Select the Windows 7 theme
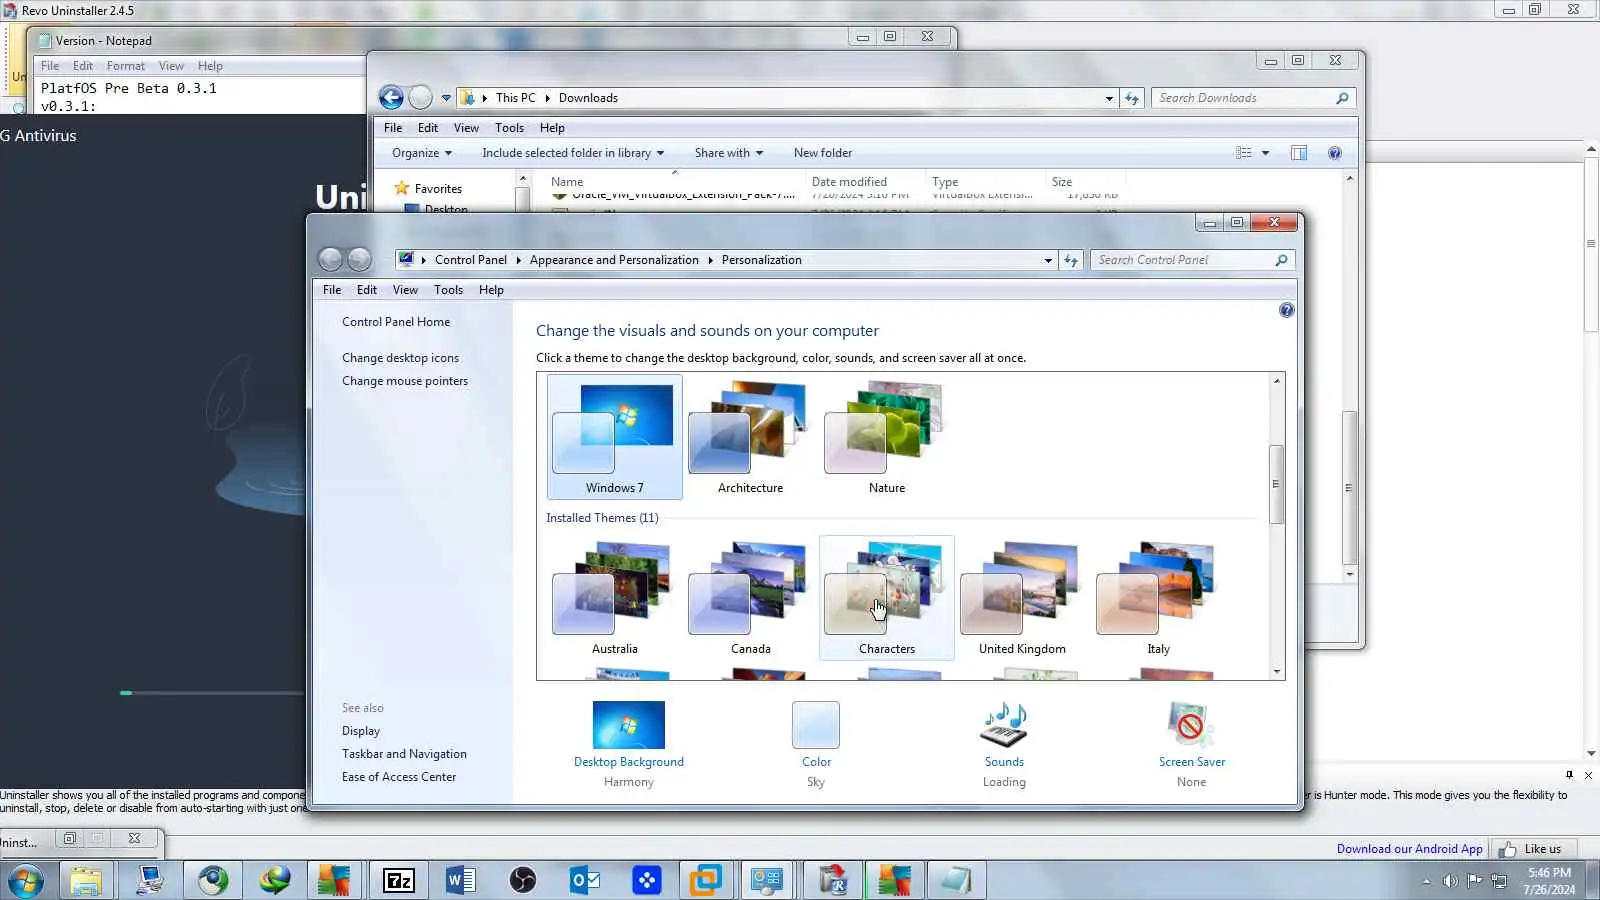The width and height of the screenshot is (1600, 900). click(x=614, y=437)
